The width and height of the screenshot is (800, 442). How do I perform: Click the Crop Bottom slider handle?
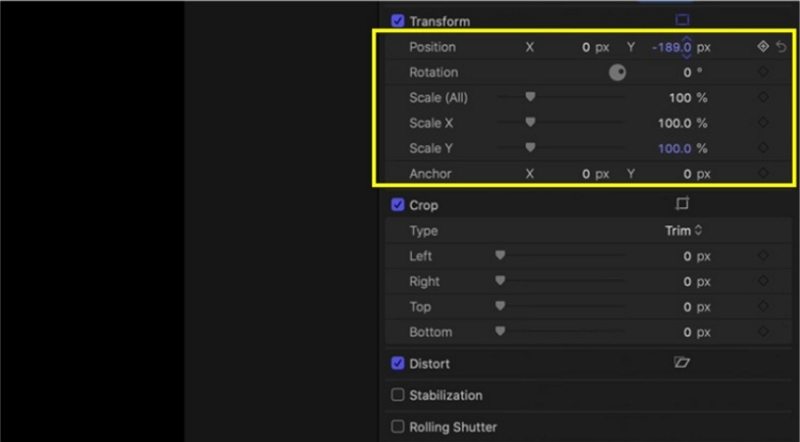[x=500, y=331]
